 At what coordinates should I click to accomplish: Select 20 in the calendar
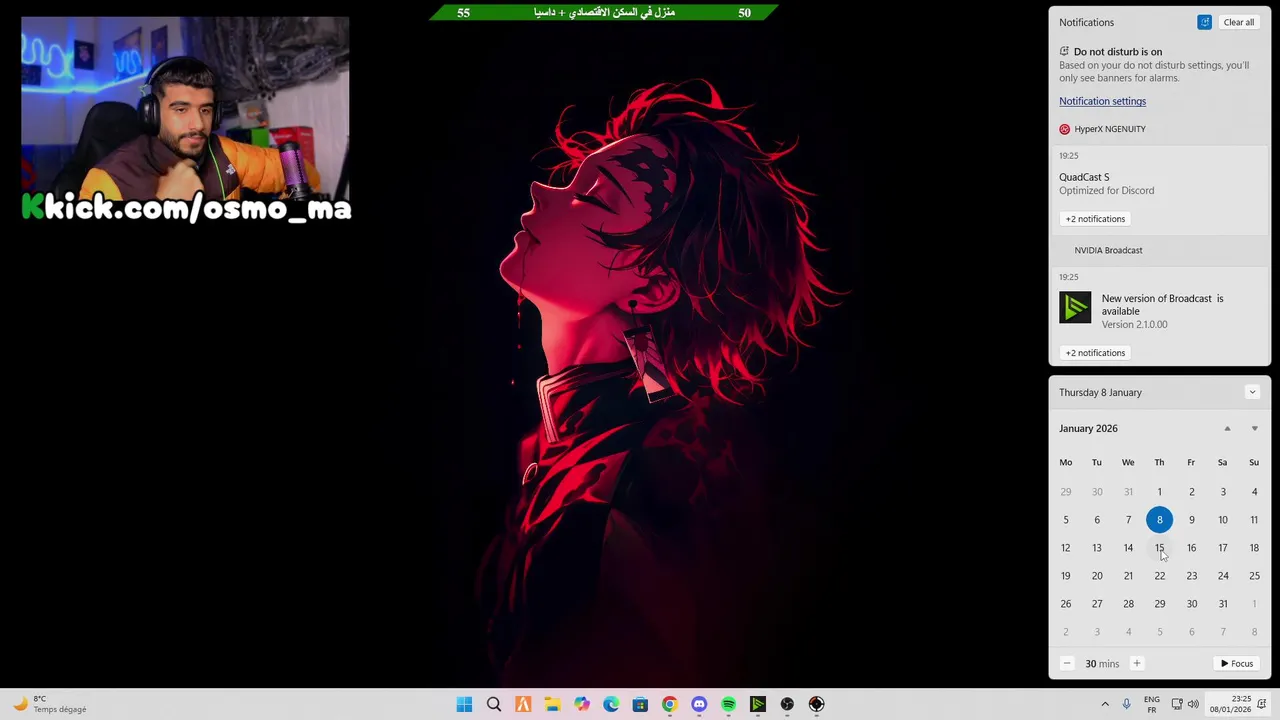tap(1097, 575)
